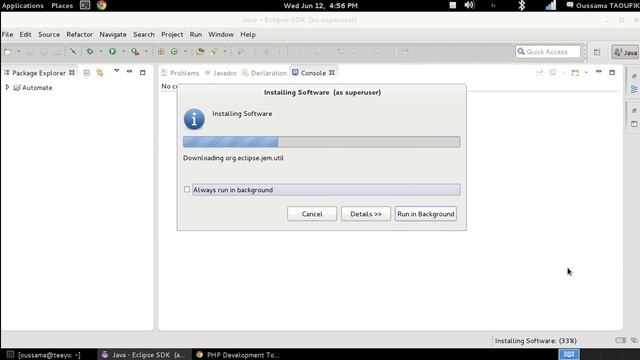Image resolution: width=640 pixels, height=360 pixels.
Task: Click the New file wizard icon
Action: [8, 52]
